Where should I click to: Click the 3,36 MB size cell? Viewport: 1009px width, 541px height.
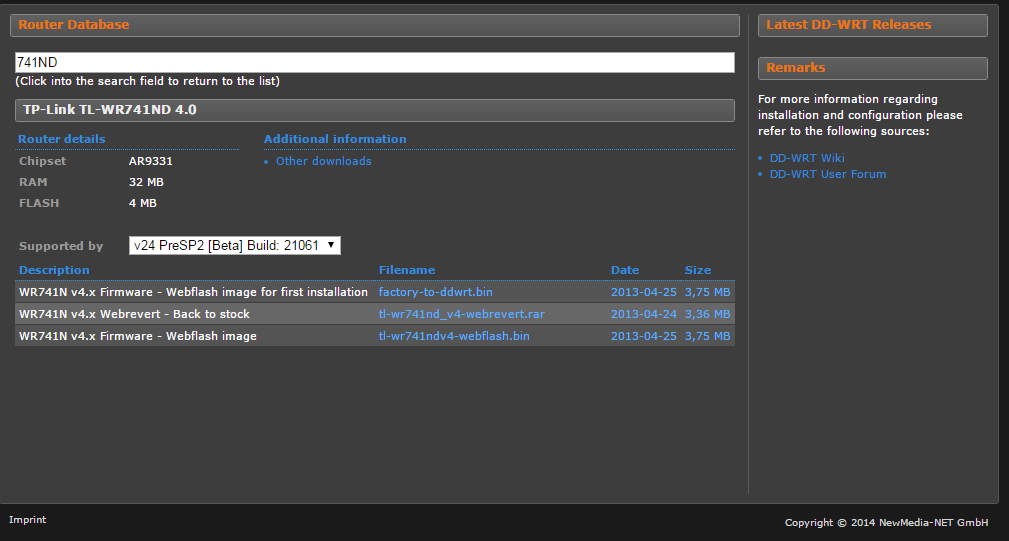(707, 314)
